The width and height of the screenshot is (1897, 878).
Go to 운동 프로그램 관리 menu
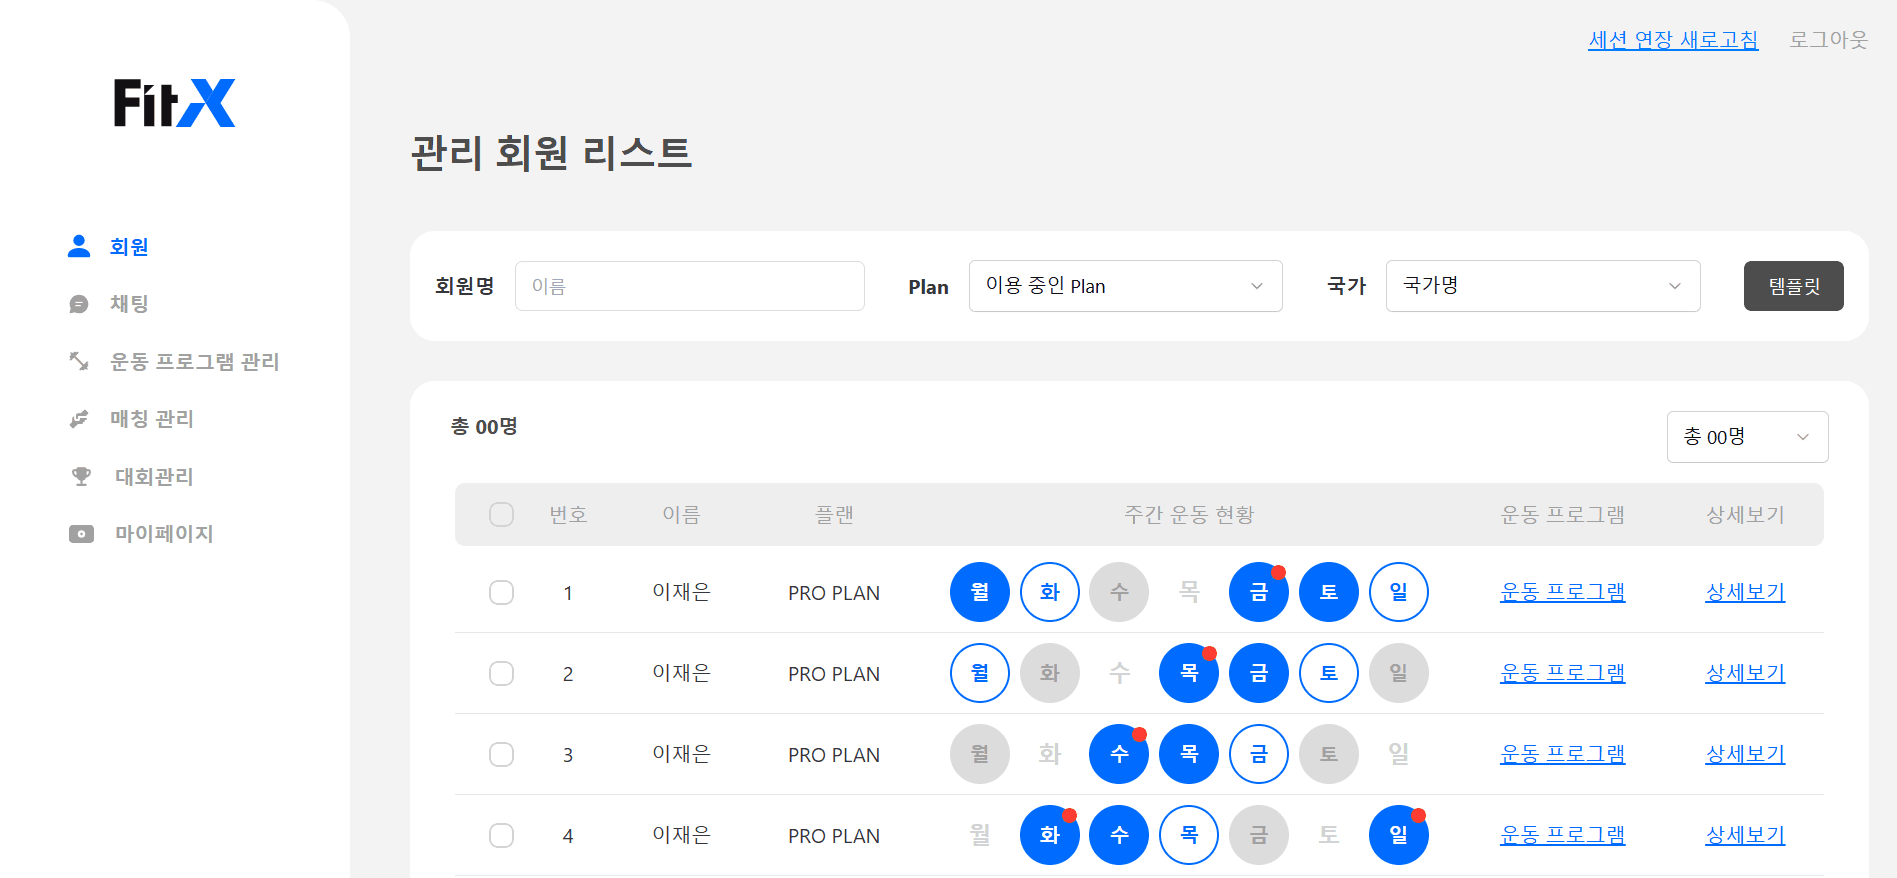click(x=194, y=361)
